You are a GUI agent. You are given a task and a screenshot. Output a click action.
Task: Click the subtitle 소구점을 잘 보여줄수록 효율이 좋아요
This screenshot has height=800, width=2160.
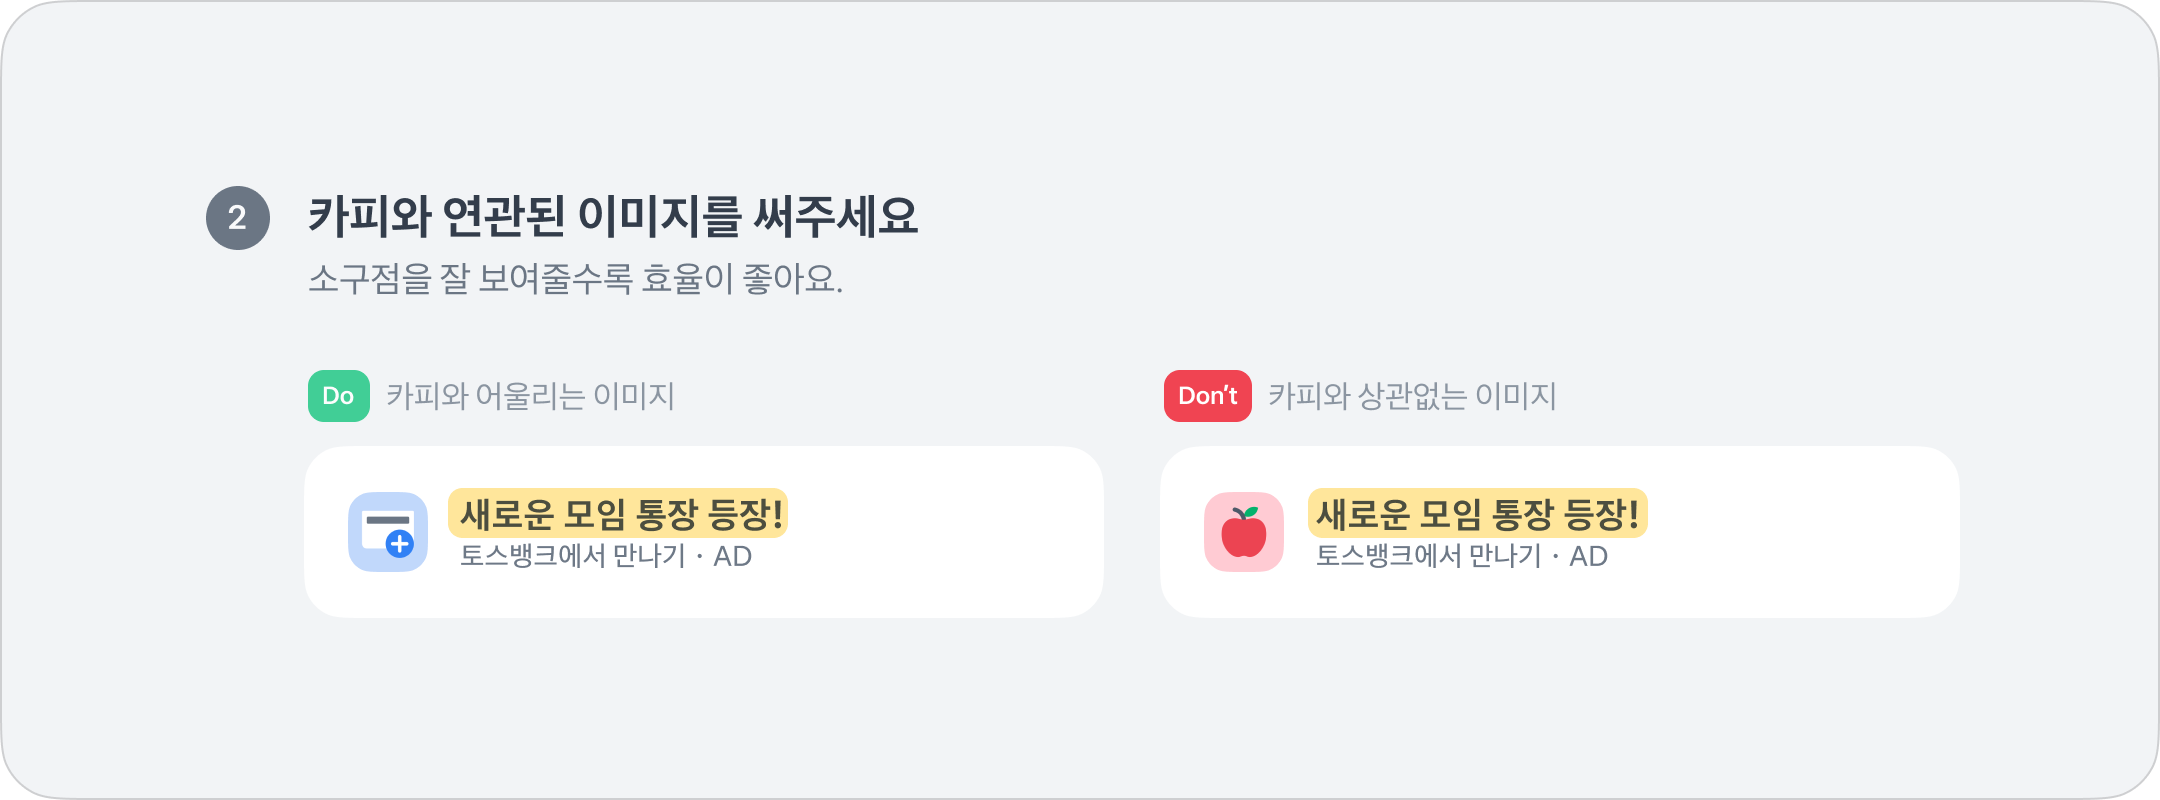575,279
